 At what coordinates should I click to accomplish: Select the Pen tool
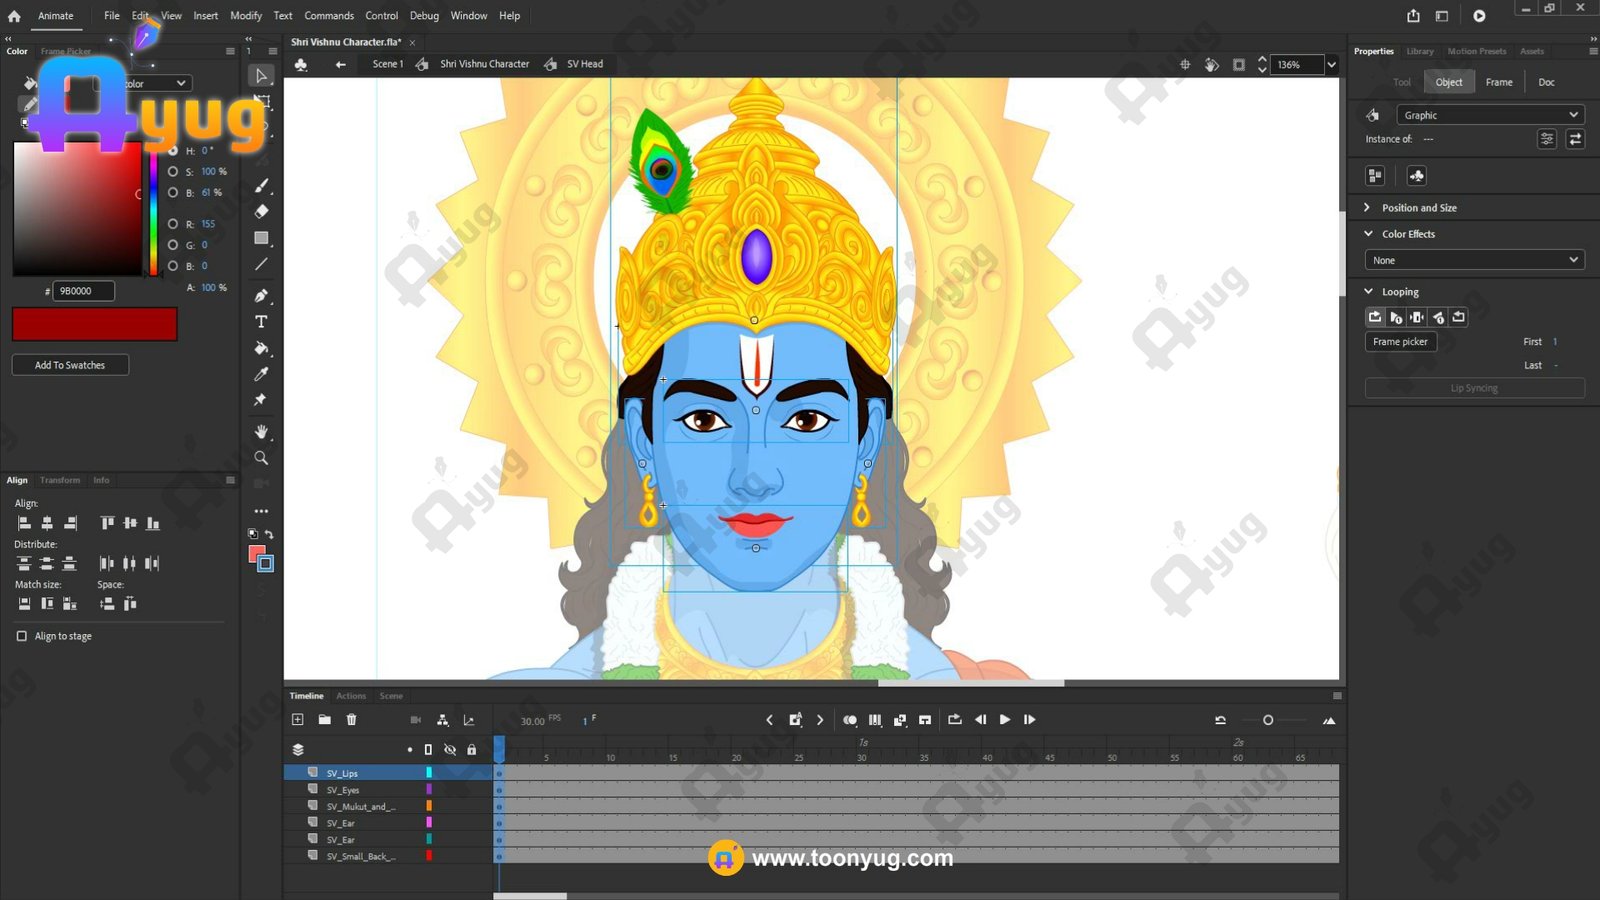pyautogui.click(x=261, y=295)
